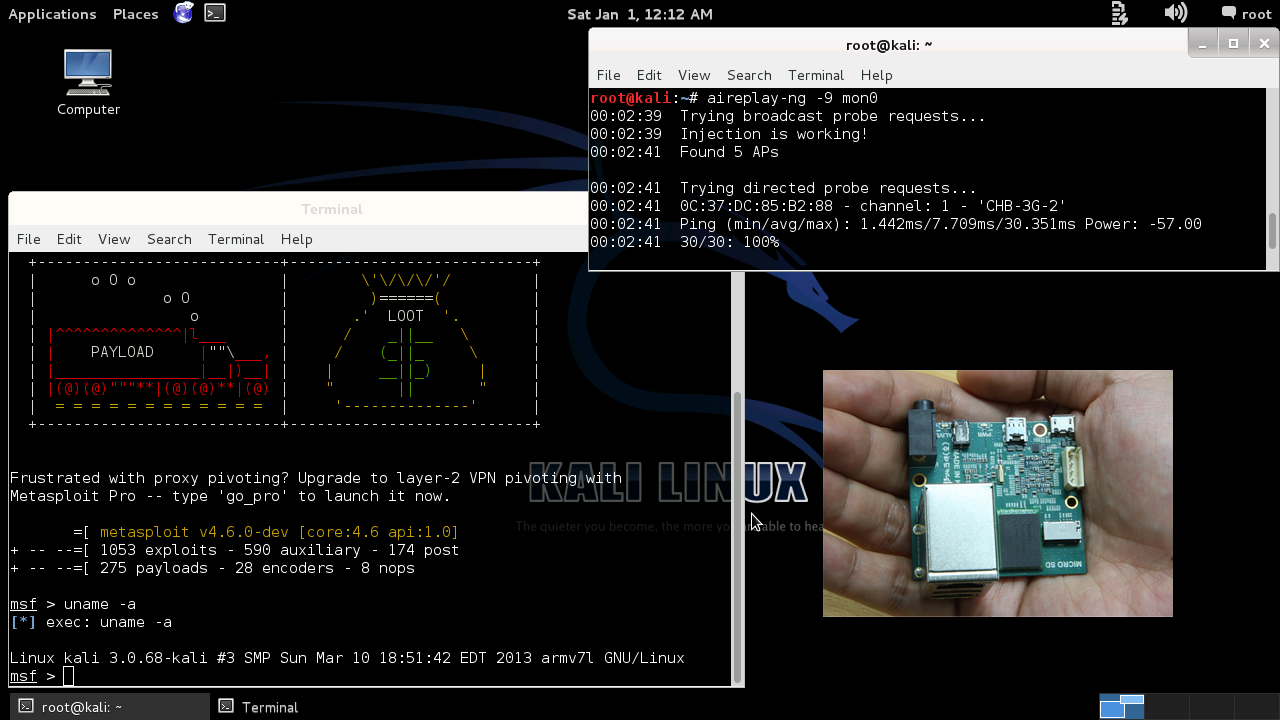This screenshot has width=1280, height=720.
Task: Switch to the last workspace in switcher
Action: point(1255,706)
